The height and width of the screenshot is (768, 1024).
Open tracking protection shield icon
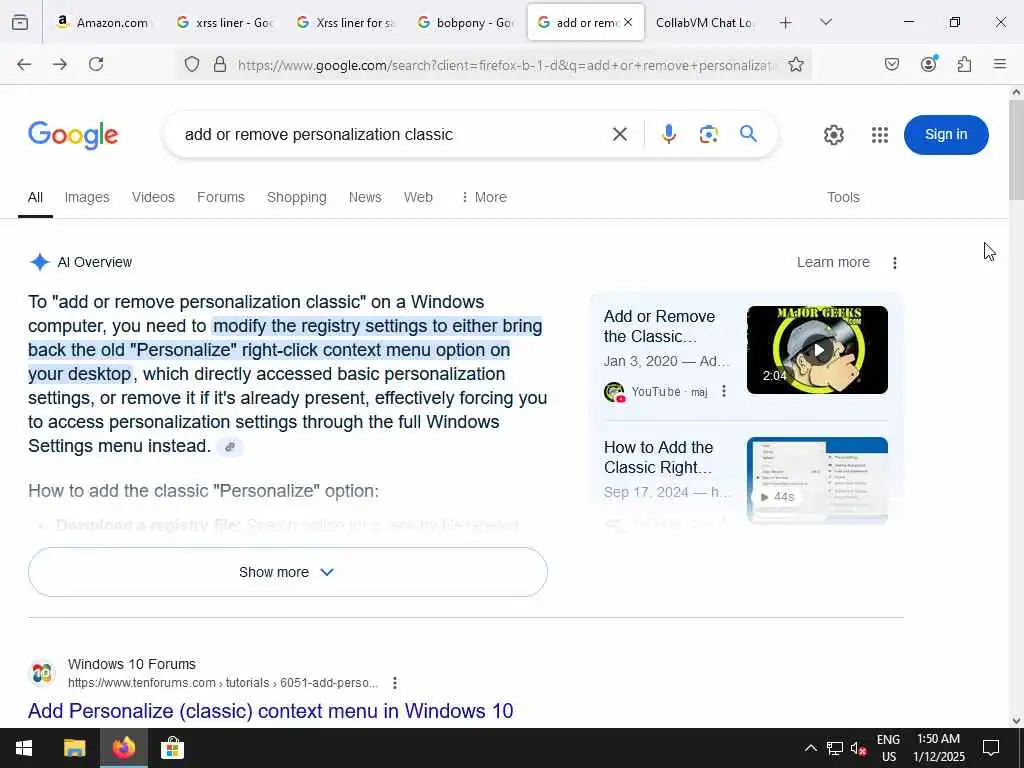click(191, 64)
